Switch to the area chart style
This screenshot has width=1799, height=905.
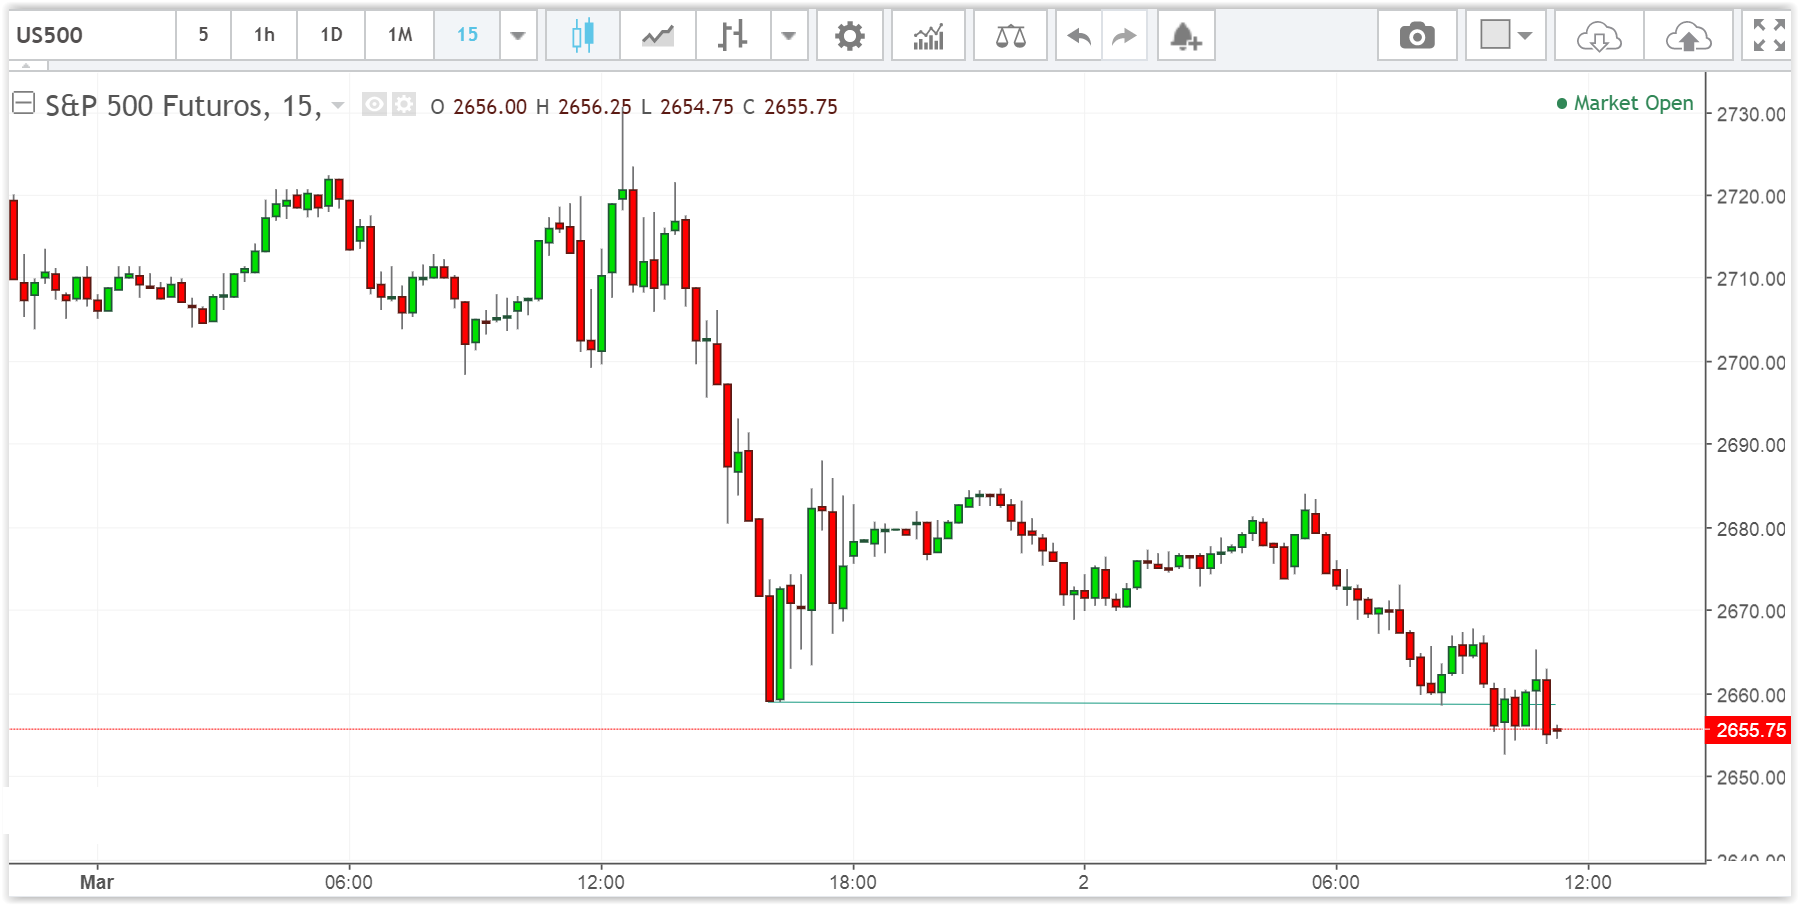657,36
